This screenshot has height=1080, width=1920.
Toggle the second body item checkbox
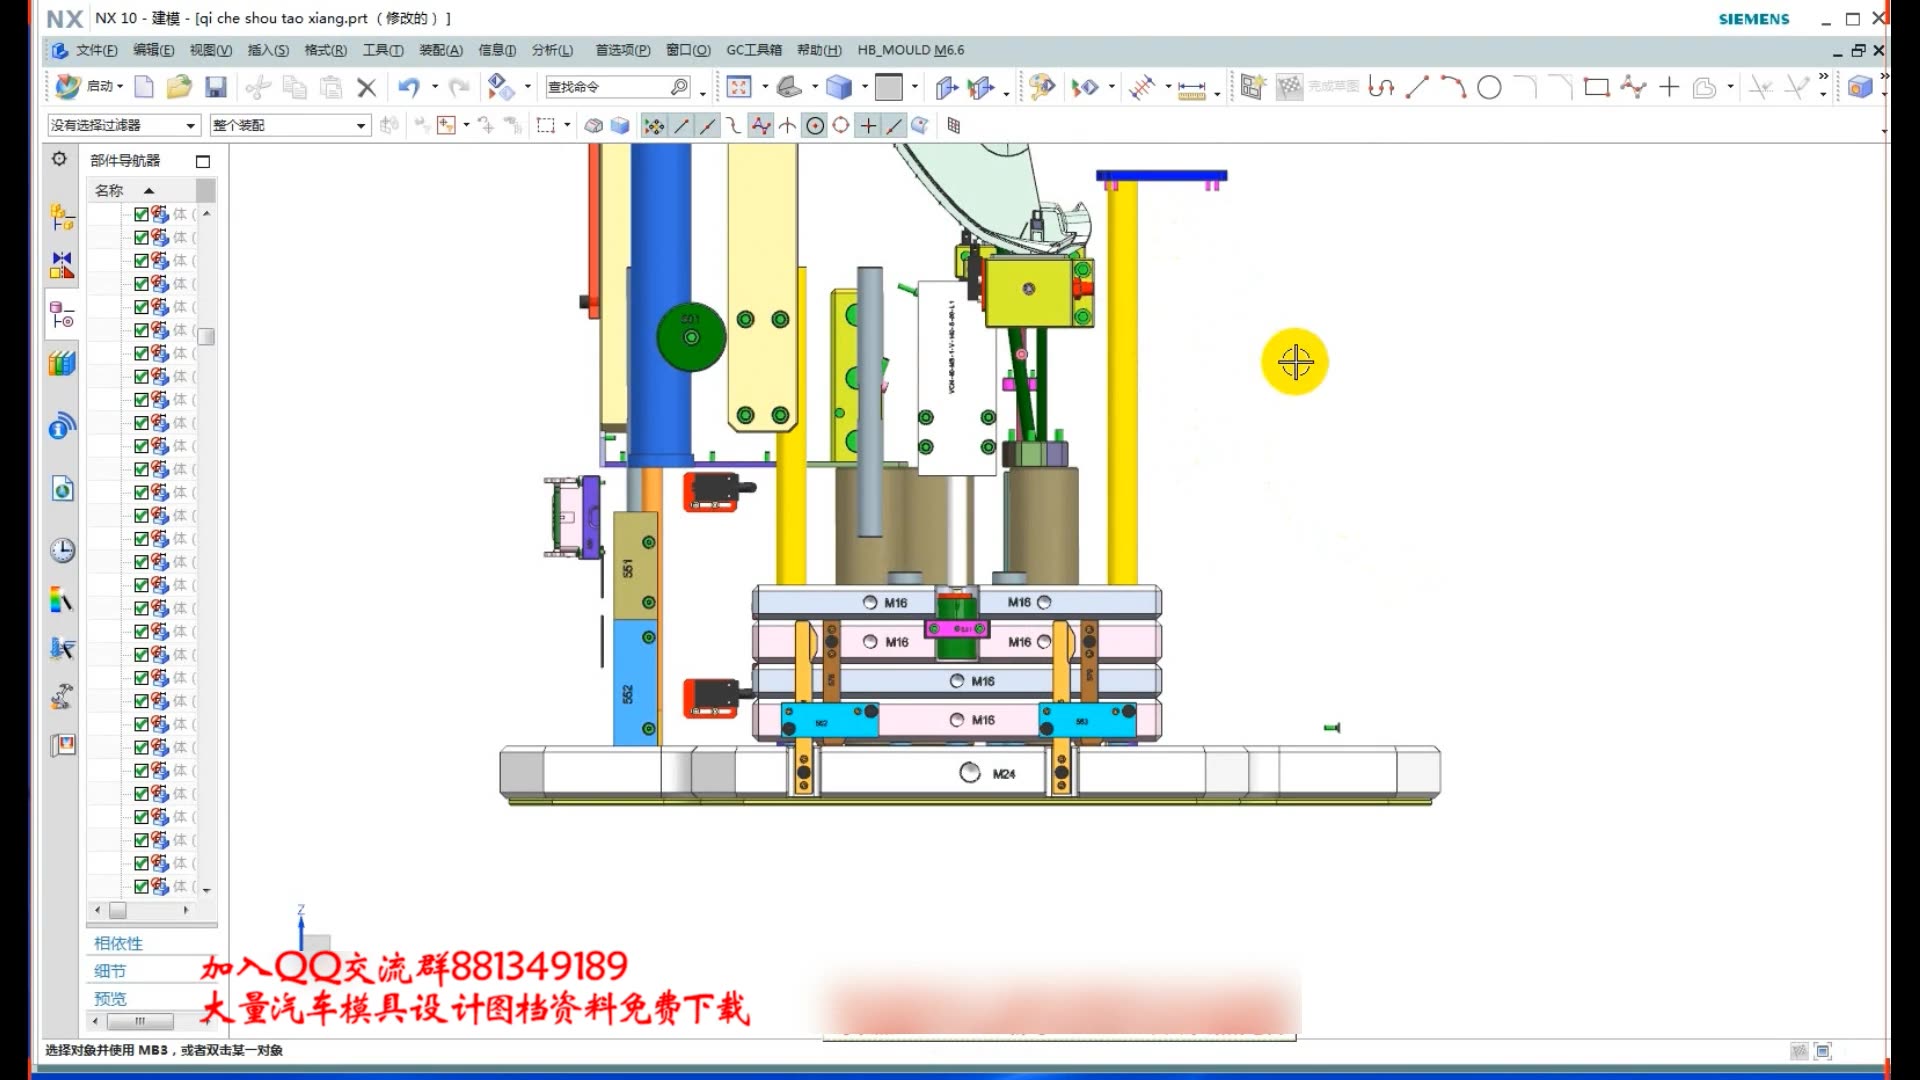(141, 237)
